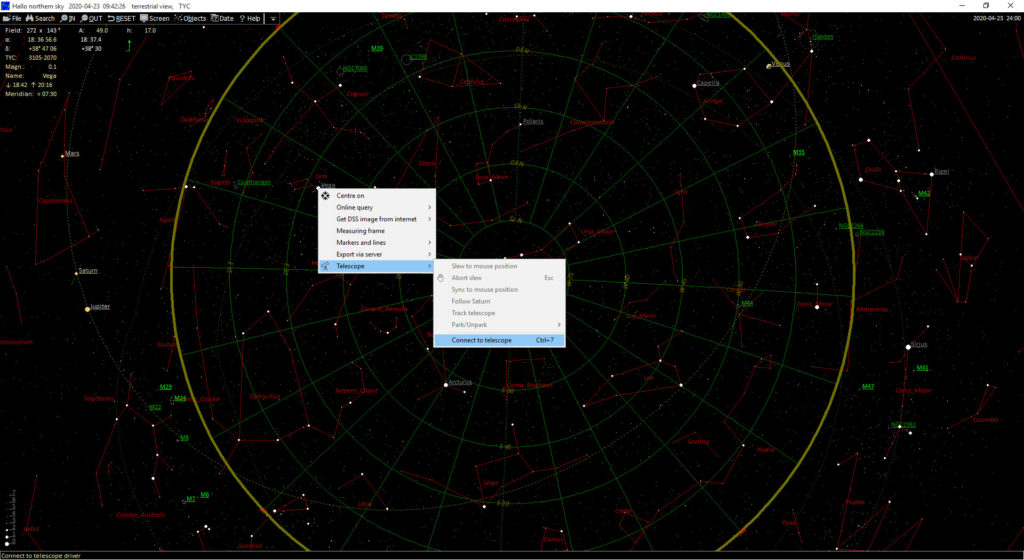Open the Objects menu
This screenshot has height=560, width=1024.
[191, 18]
